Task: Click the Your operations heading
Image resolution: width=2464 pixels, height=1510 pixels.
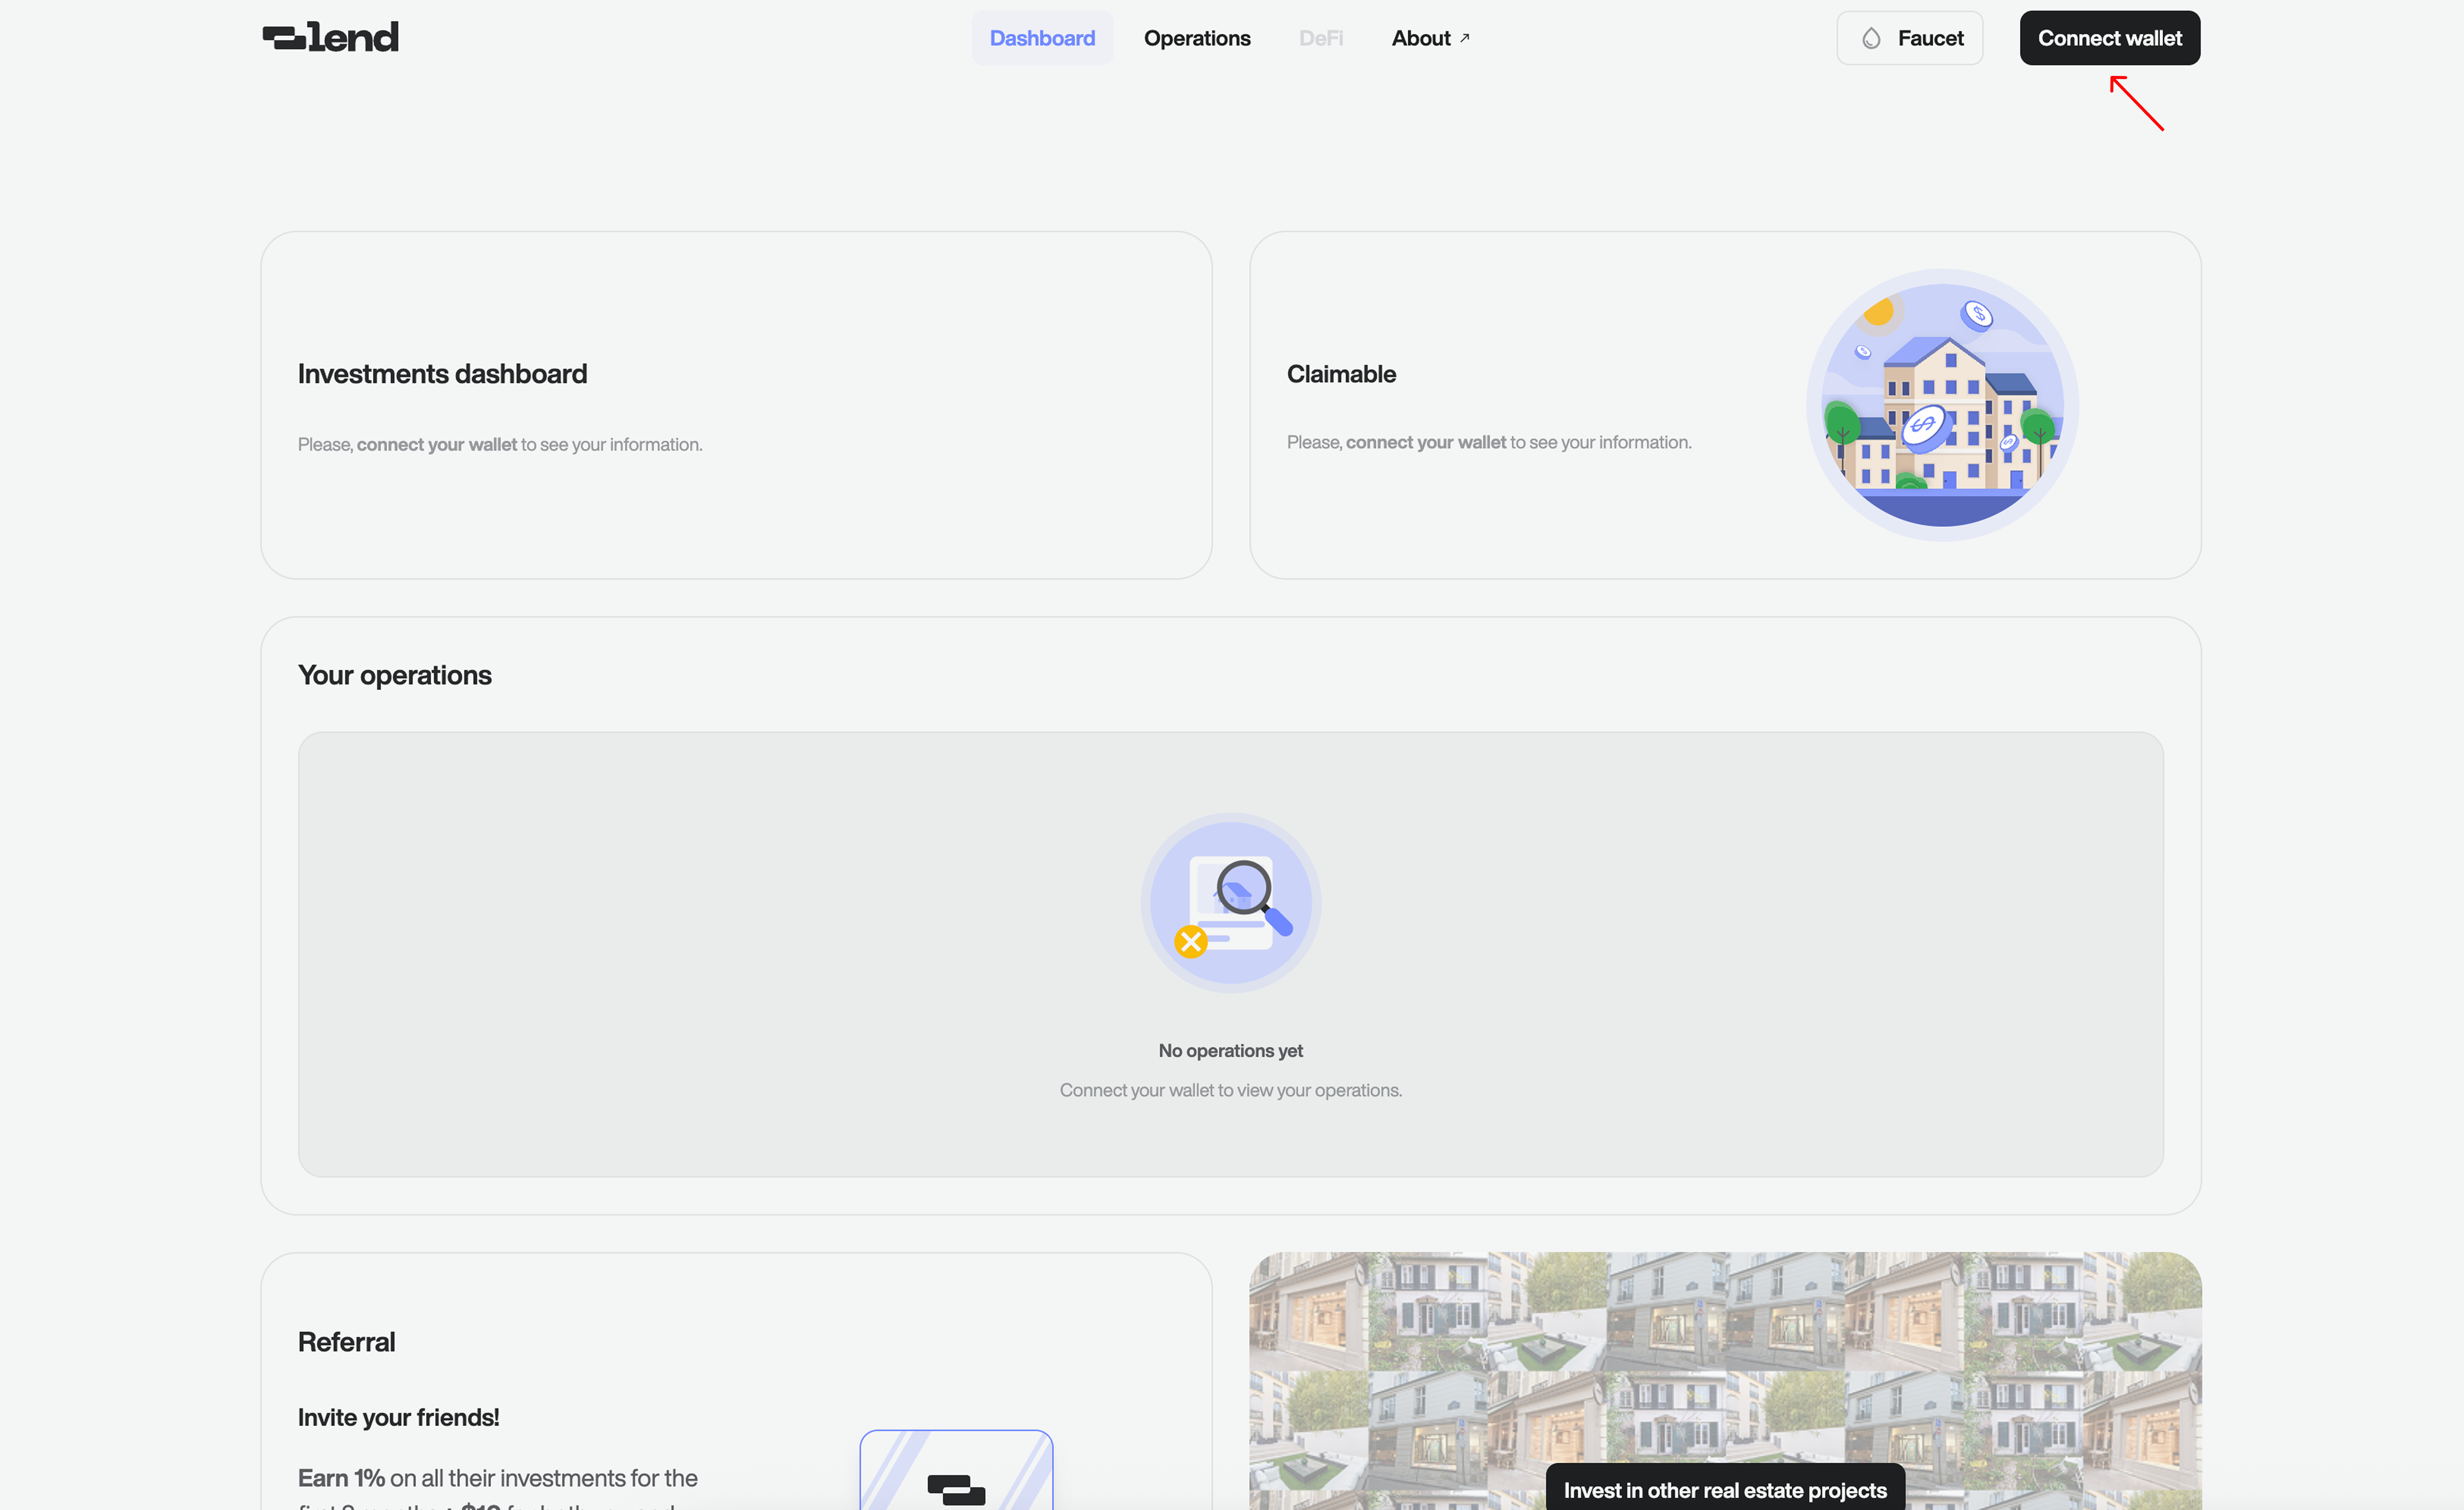Action: tap(394, 675)
